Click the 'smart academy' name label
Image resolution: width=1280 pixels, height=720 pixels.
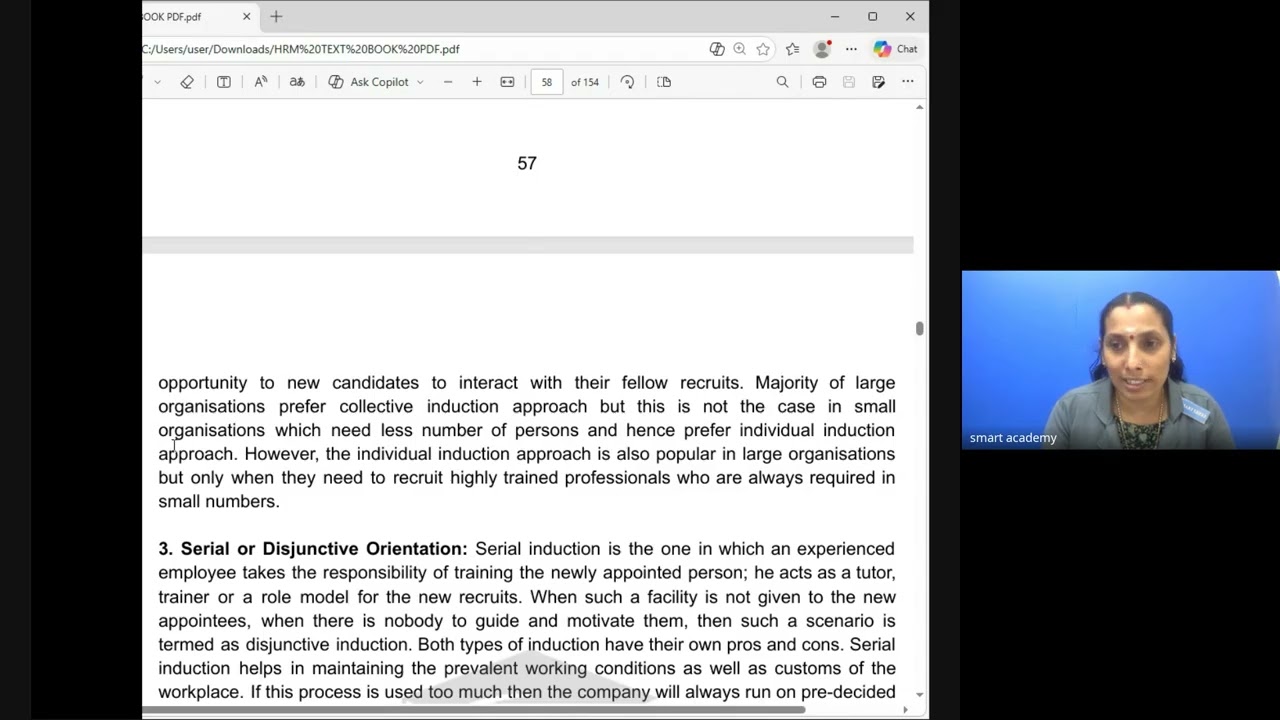coord(1013,438)
